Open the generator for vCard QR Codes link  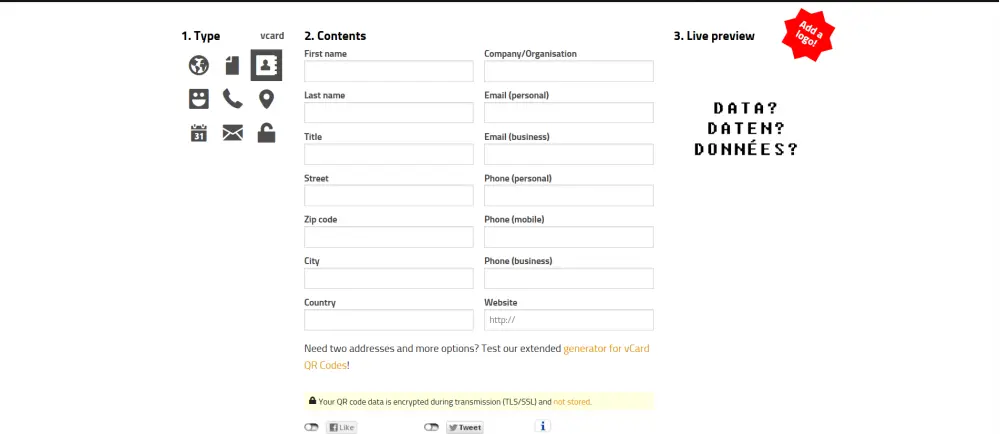click(x=606, y=349)
